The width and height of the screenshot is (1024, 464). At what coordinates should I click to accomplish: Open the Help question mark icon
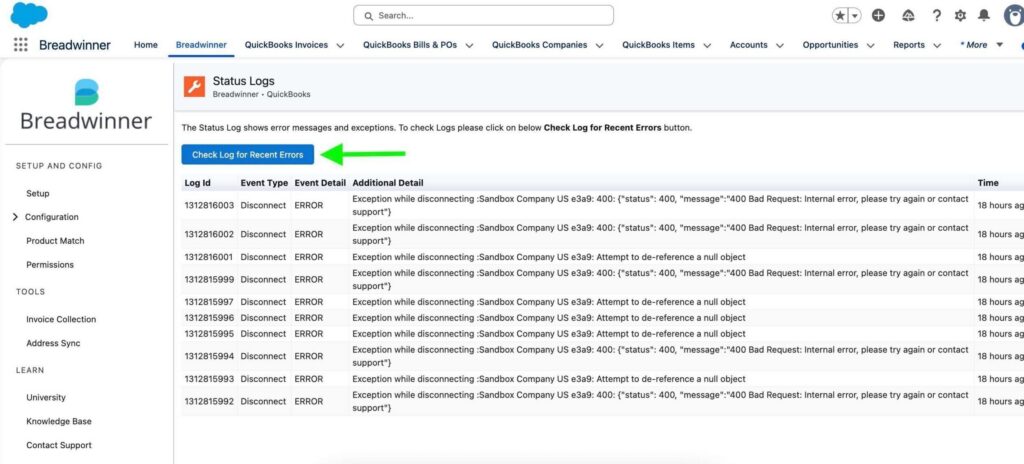(936, 16)
